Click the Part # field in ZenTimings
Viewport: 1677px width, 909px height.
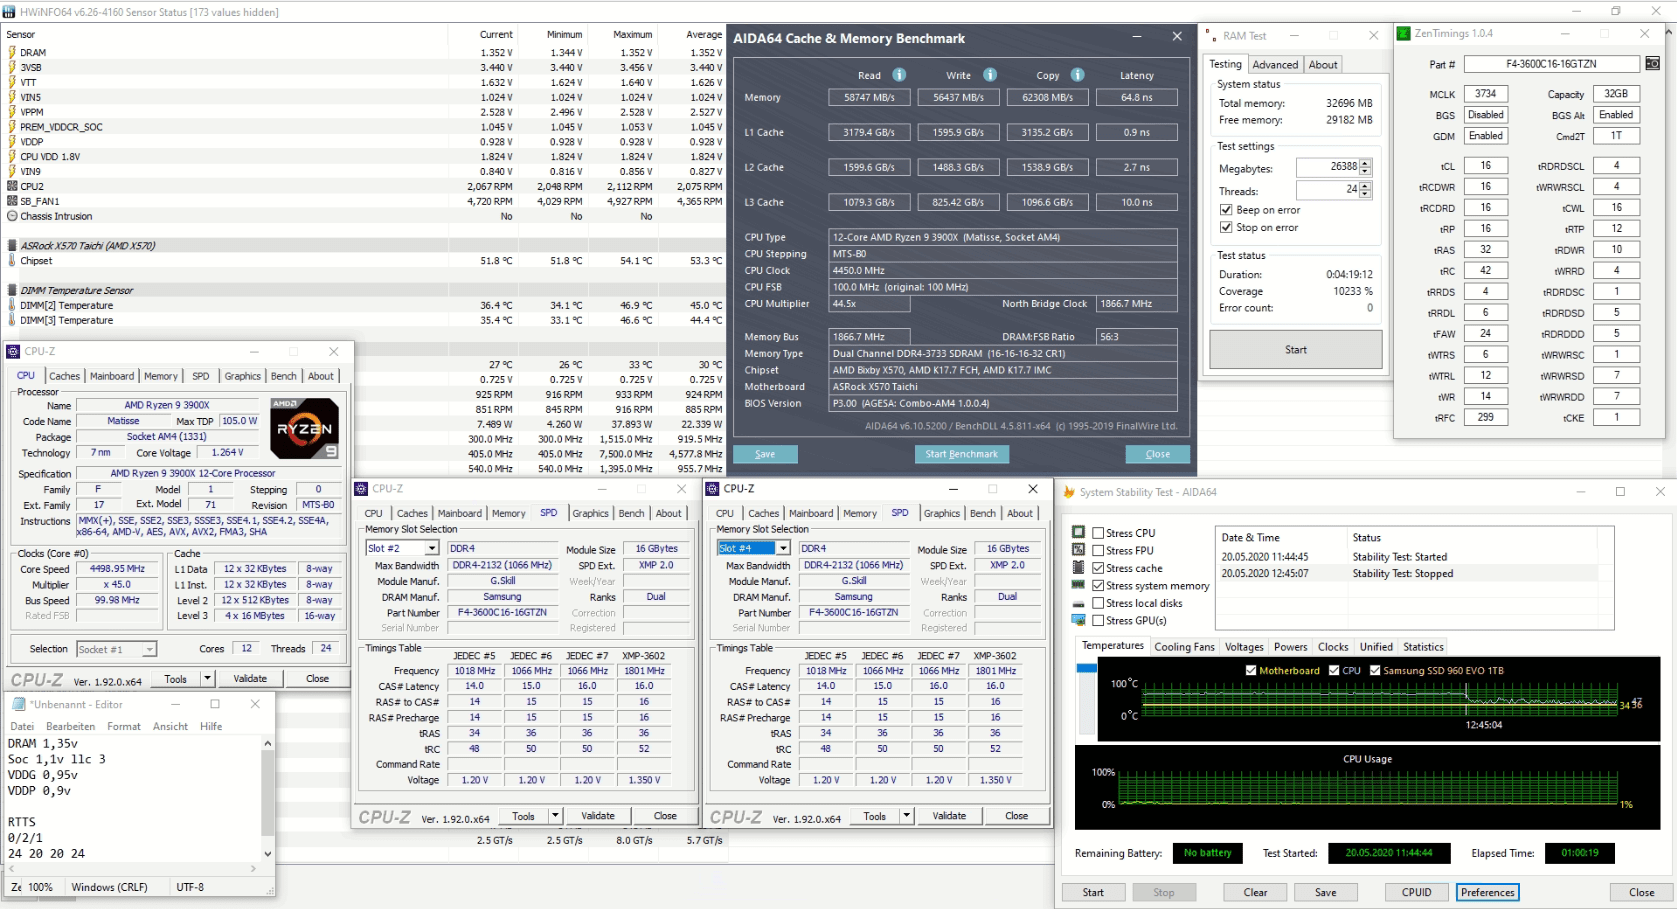pos(1551,64)
